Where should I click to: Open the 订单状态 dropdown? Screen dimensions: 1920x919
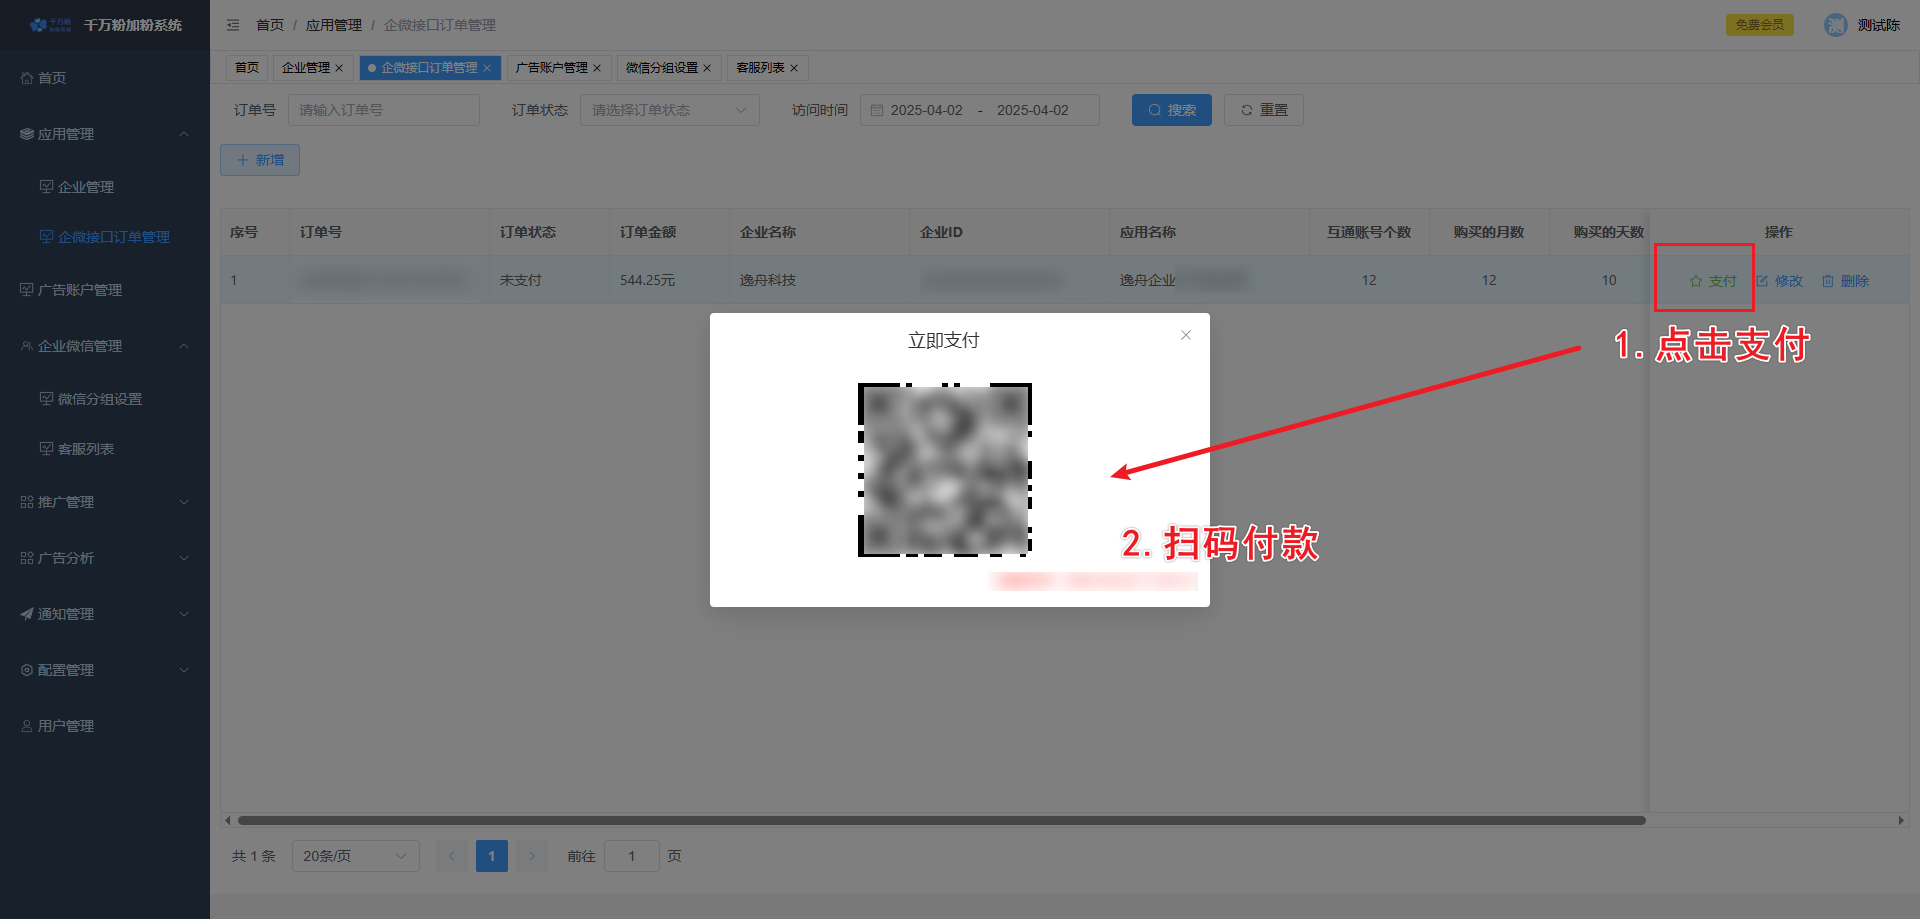pyautogui.click(x=669, y=110)
